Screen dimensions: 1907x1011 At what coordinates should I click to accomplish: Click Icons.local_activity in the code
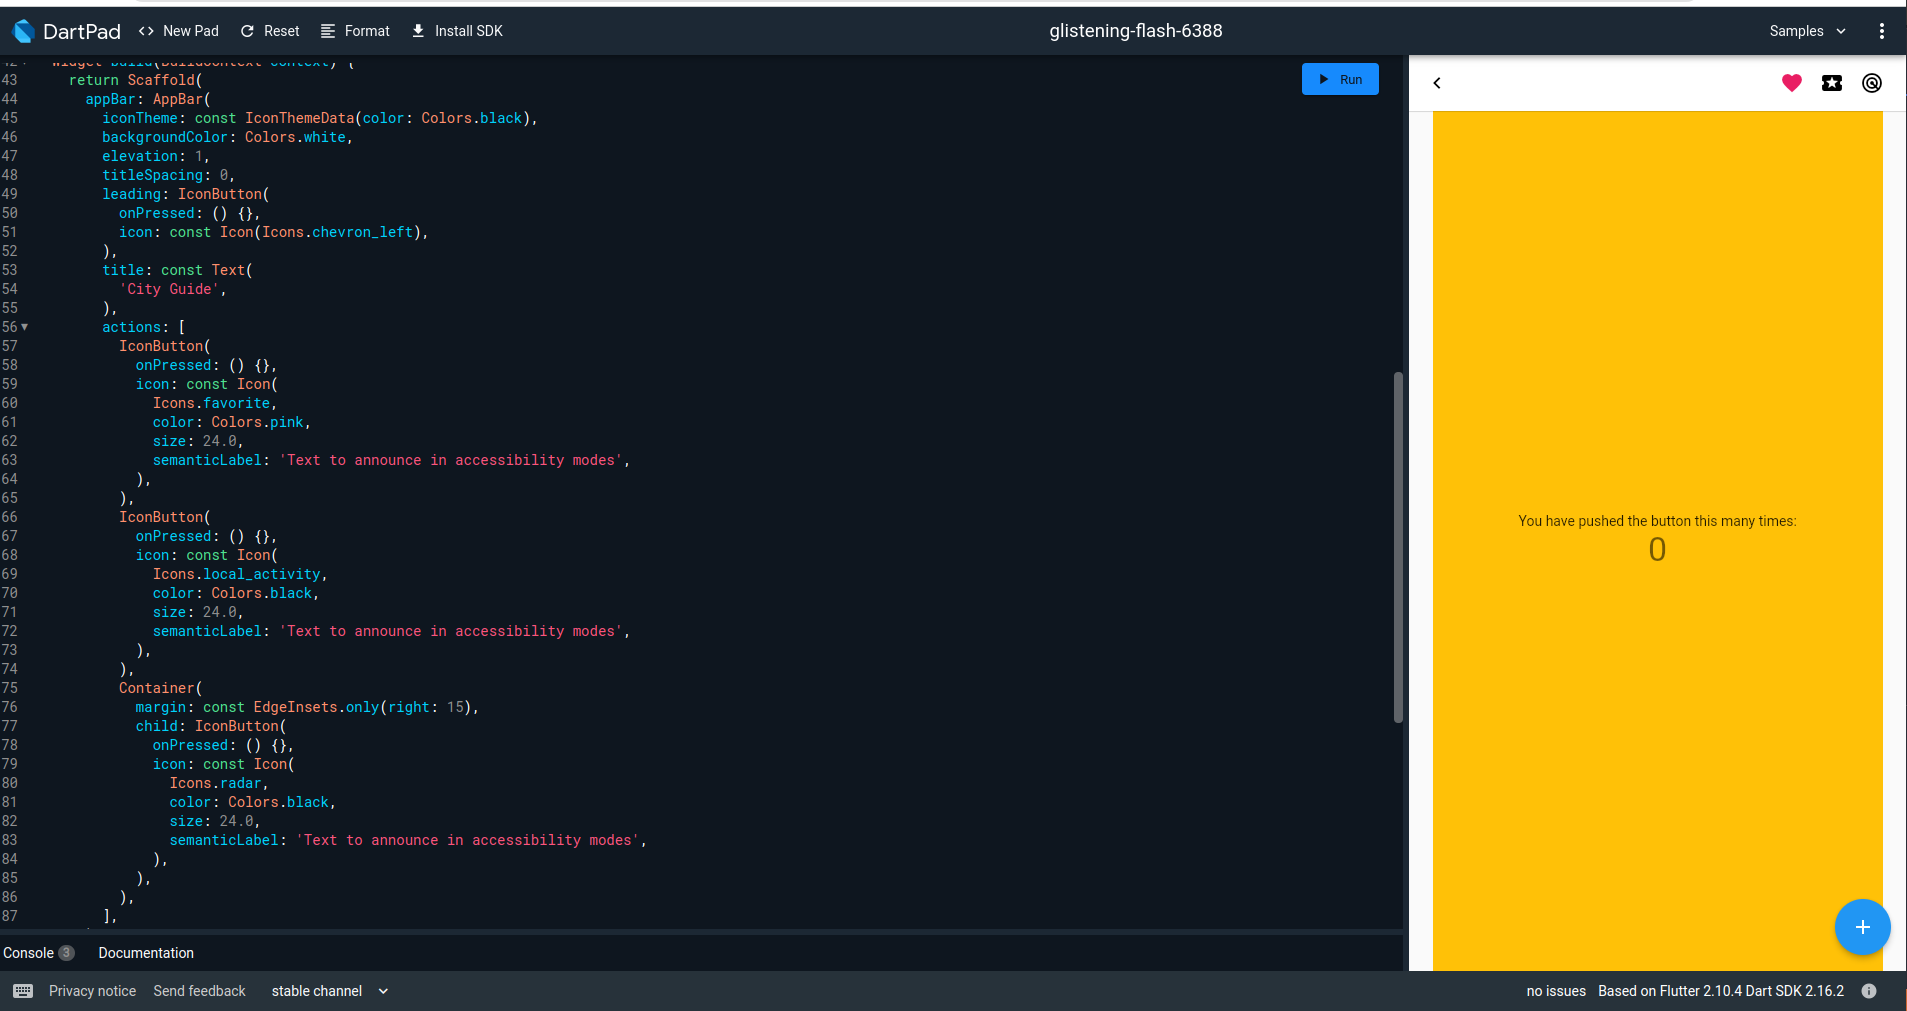(236, 574)
